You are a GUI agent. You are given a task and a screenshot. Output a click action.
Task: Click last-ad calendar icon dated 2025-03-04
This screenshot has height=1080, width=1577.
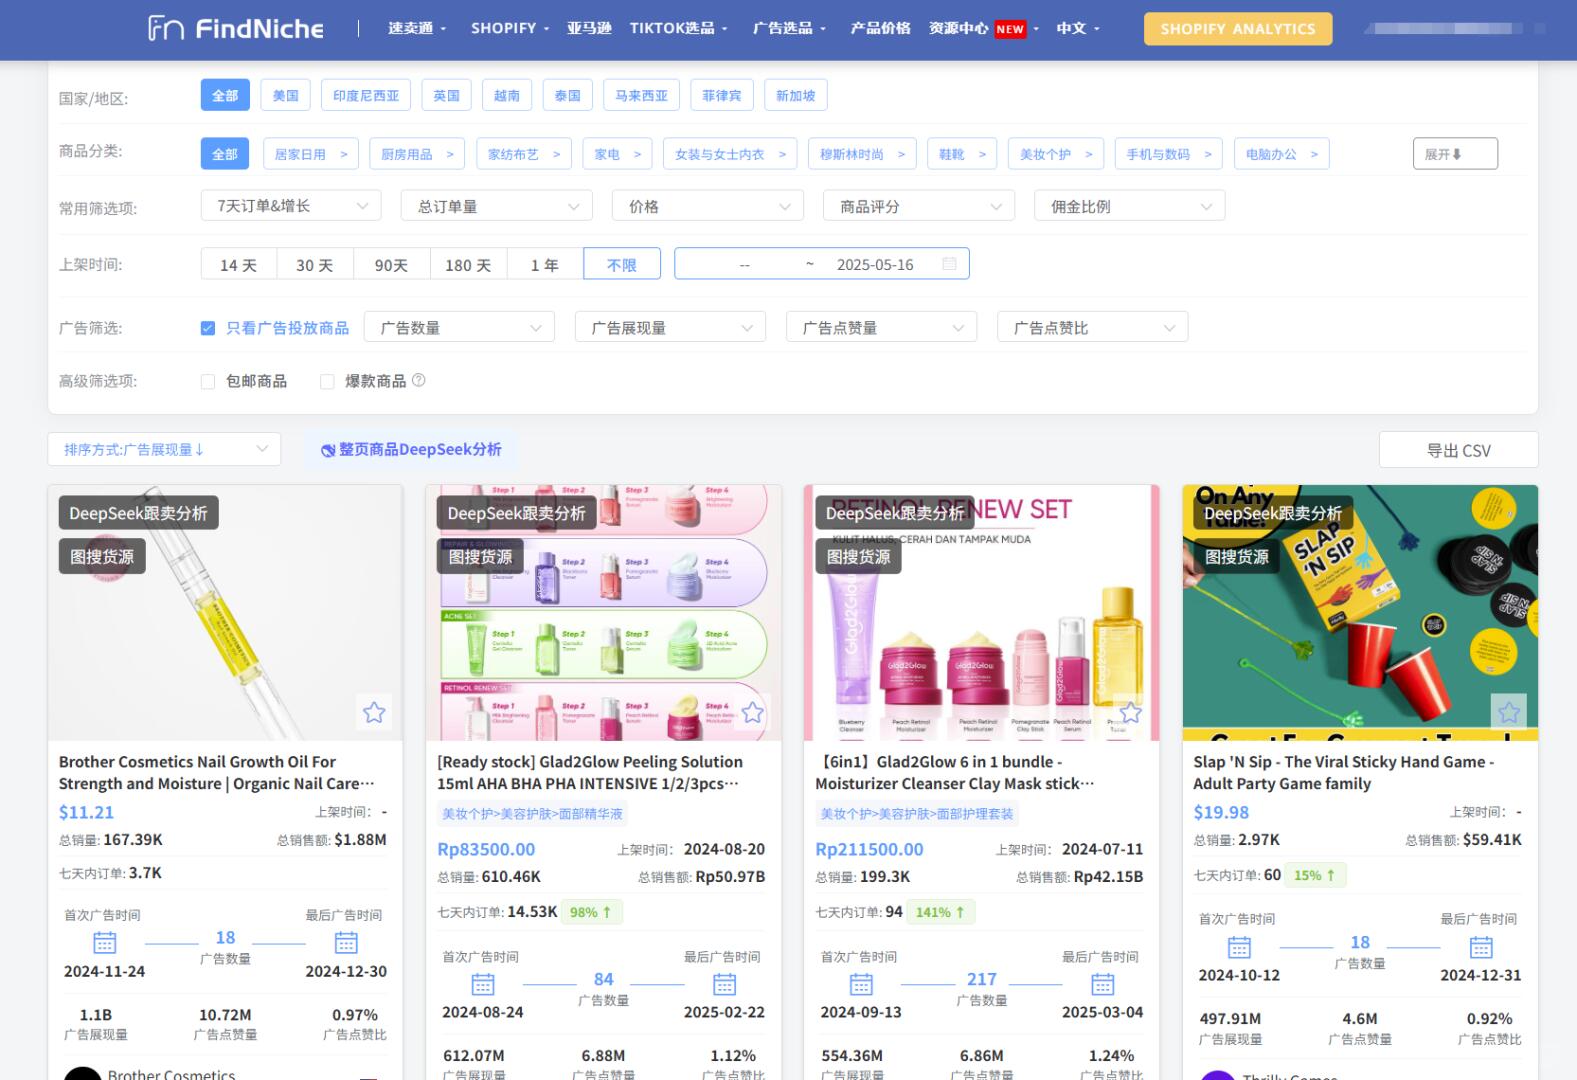1102,984
